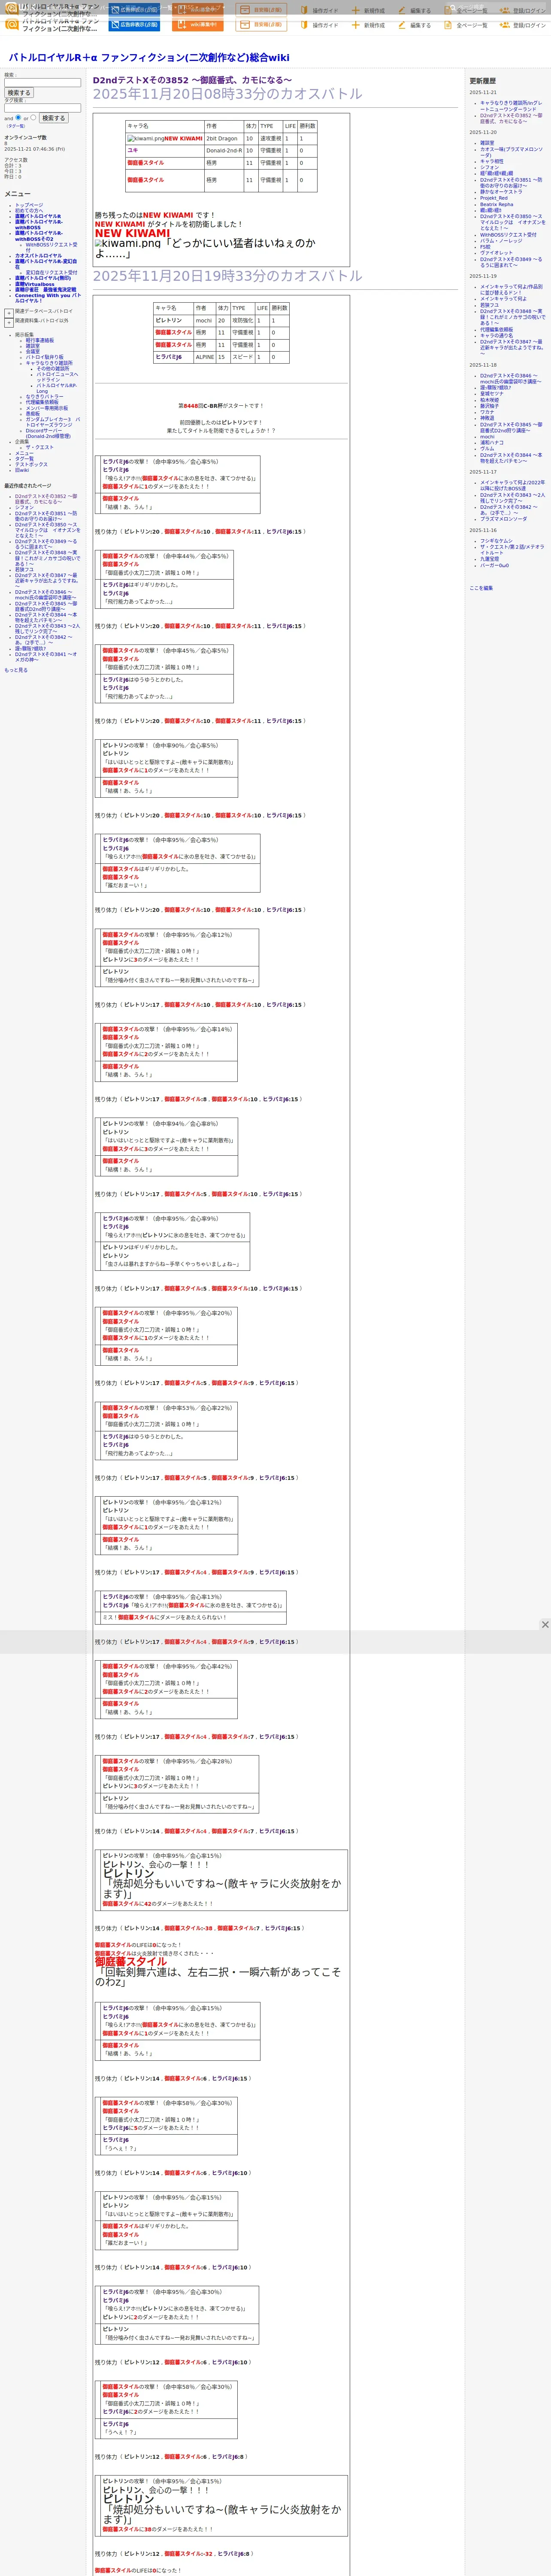
Task: Click kiwami.png image beside どっかにいい猛者 quote
Action: click(x=128, y=243)
